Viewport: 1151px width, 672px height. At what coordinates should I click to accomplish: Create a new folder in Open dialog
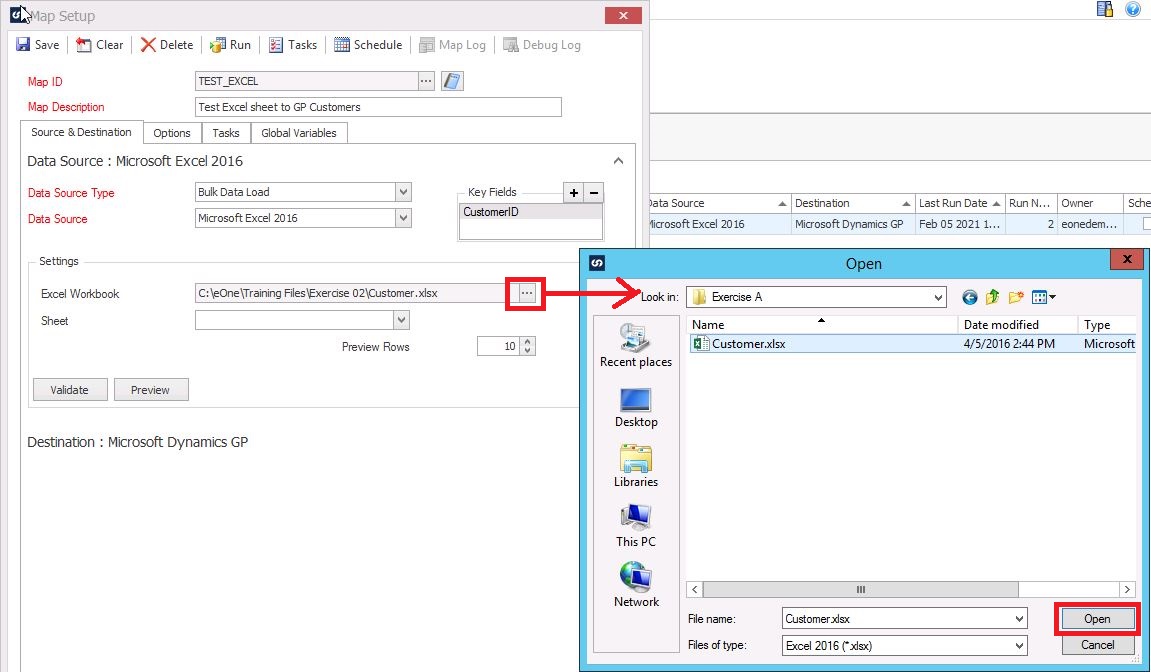pyautogui.click(x=1016, y=297)
